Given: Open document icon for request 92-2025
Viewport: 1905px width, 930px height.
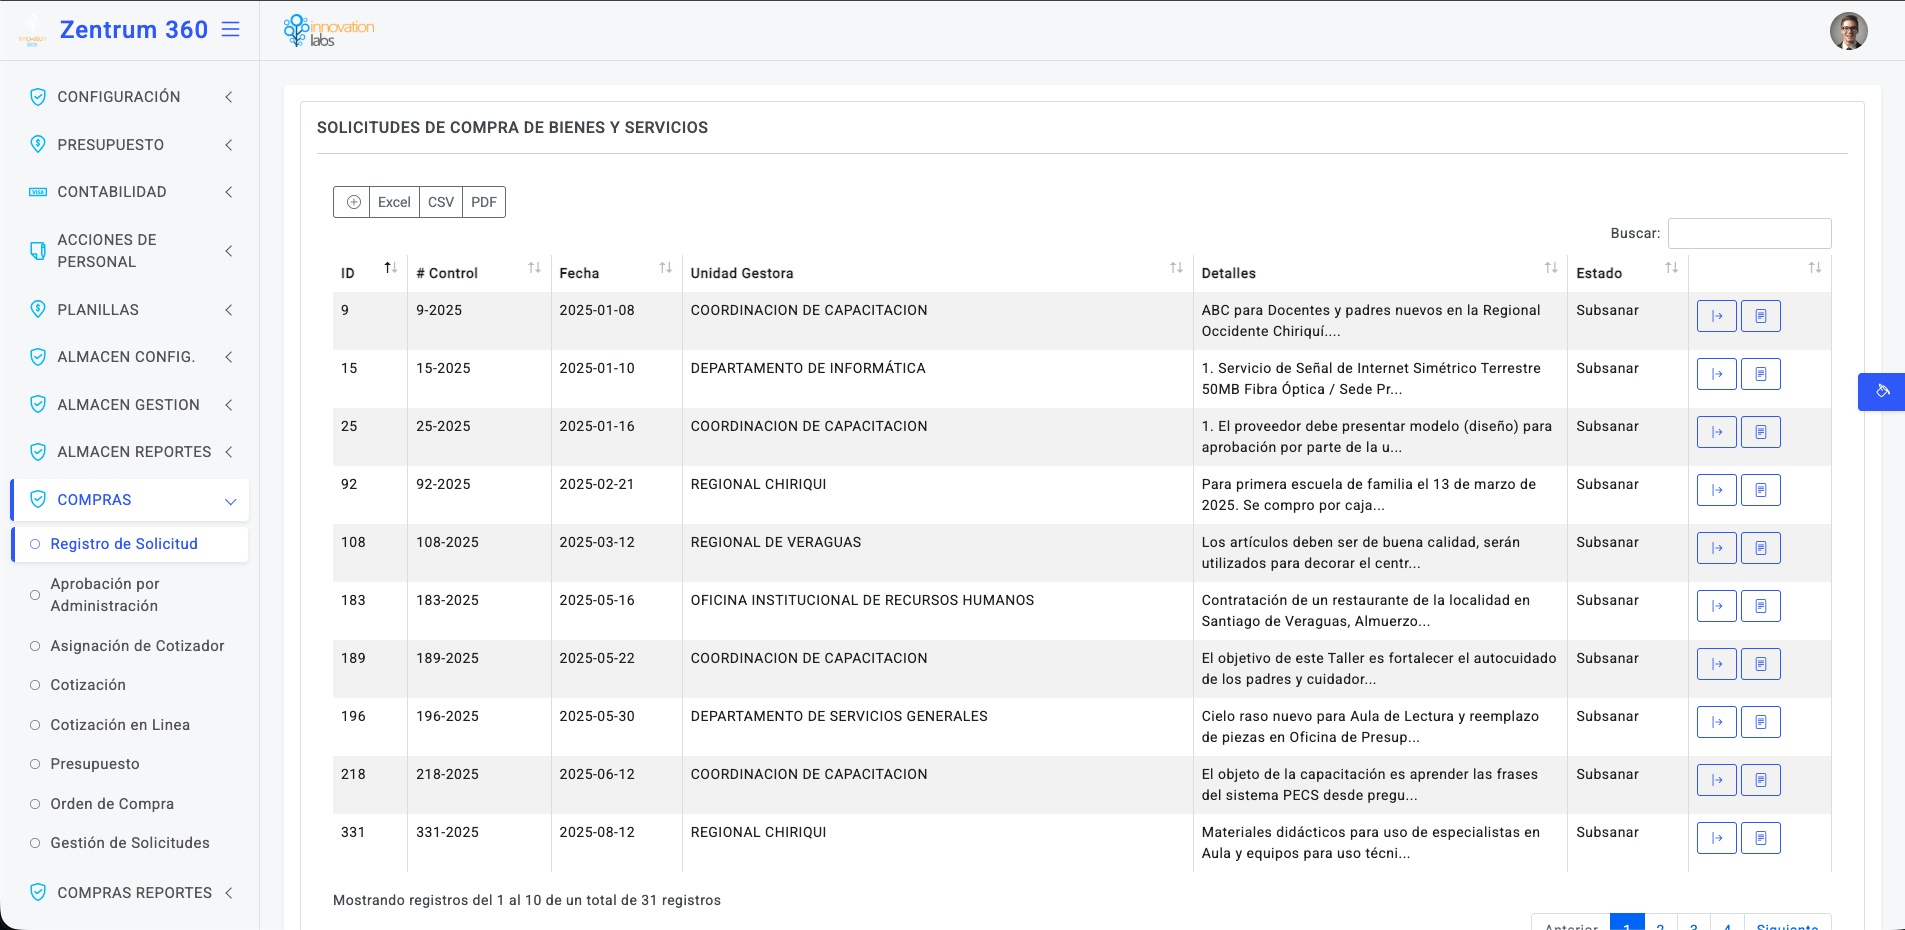Looking at the screenshot, I should point(1761,490).
